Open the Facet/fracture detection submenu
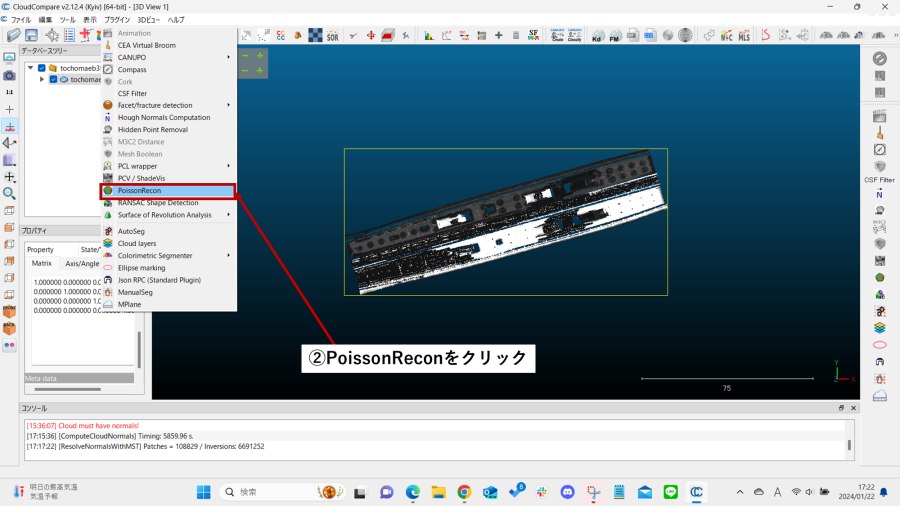900x506 pixels. [228, 105]
